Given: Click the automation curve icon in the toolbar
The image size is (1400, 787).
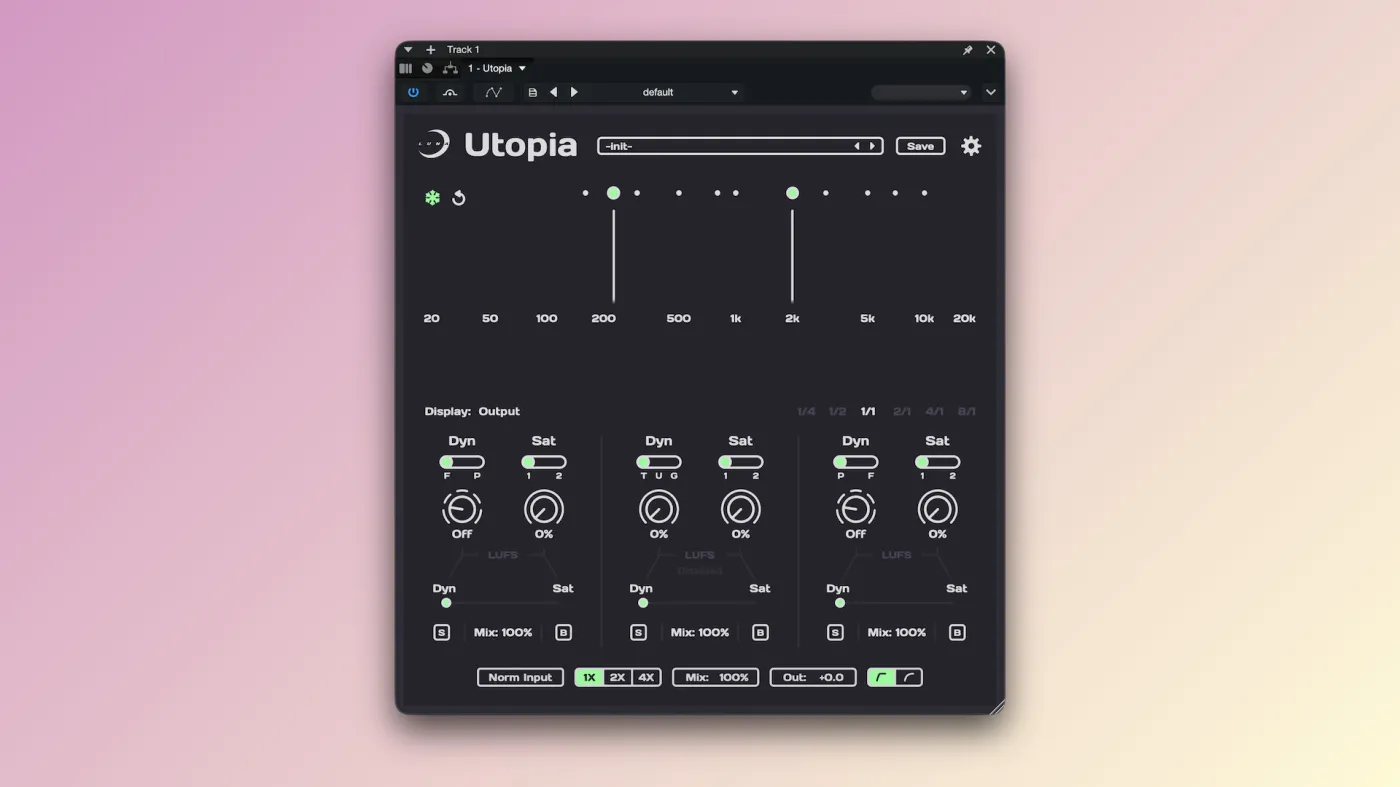Looking at the screenshot, I should point(494,92).
